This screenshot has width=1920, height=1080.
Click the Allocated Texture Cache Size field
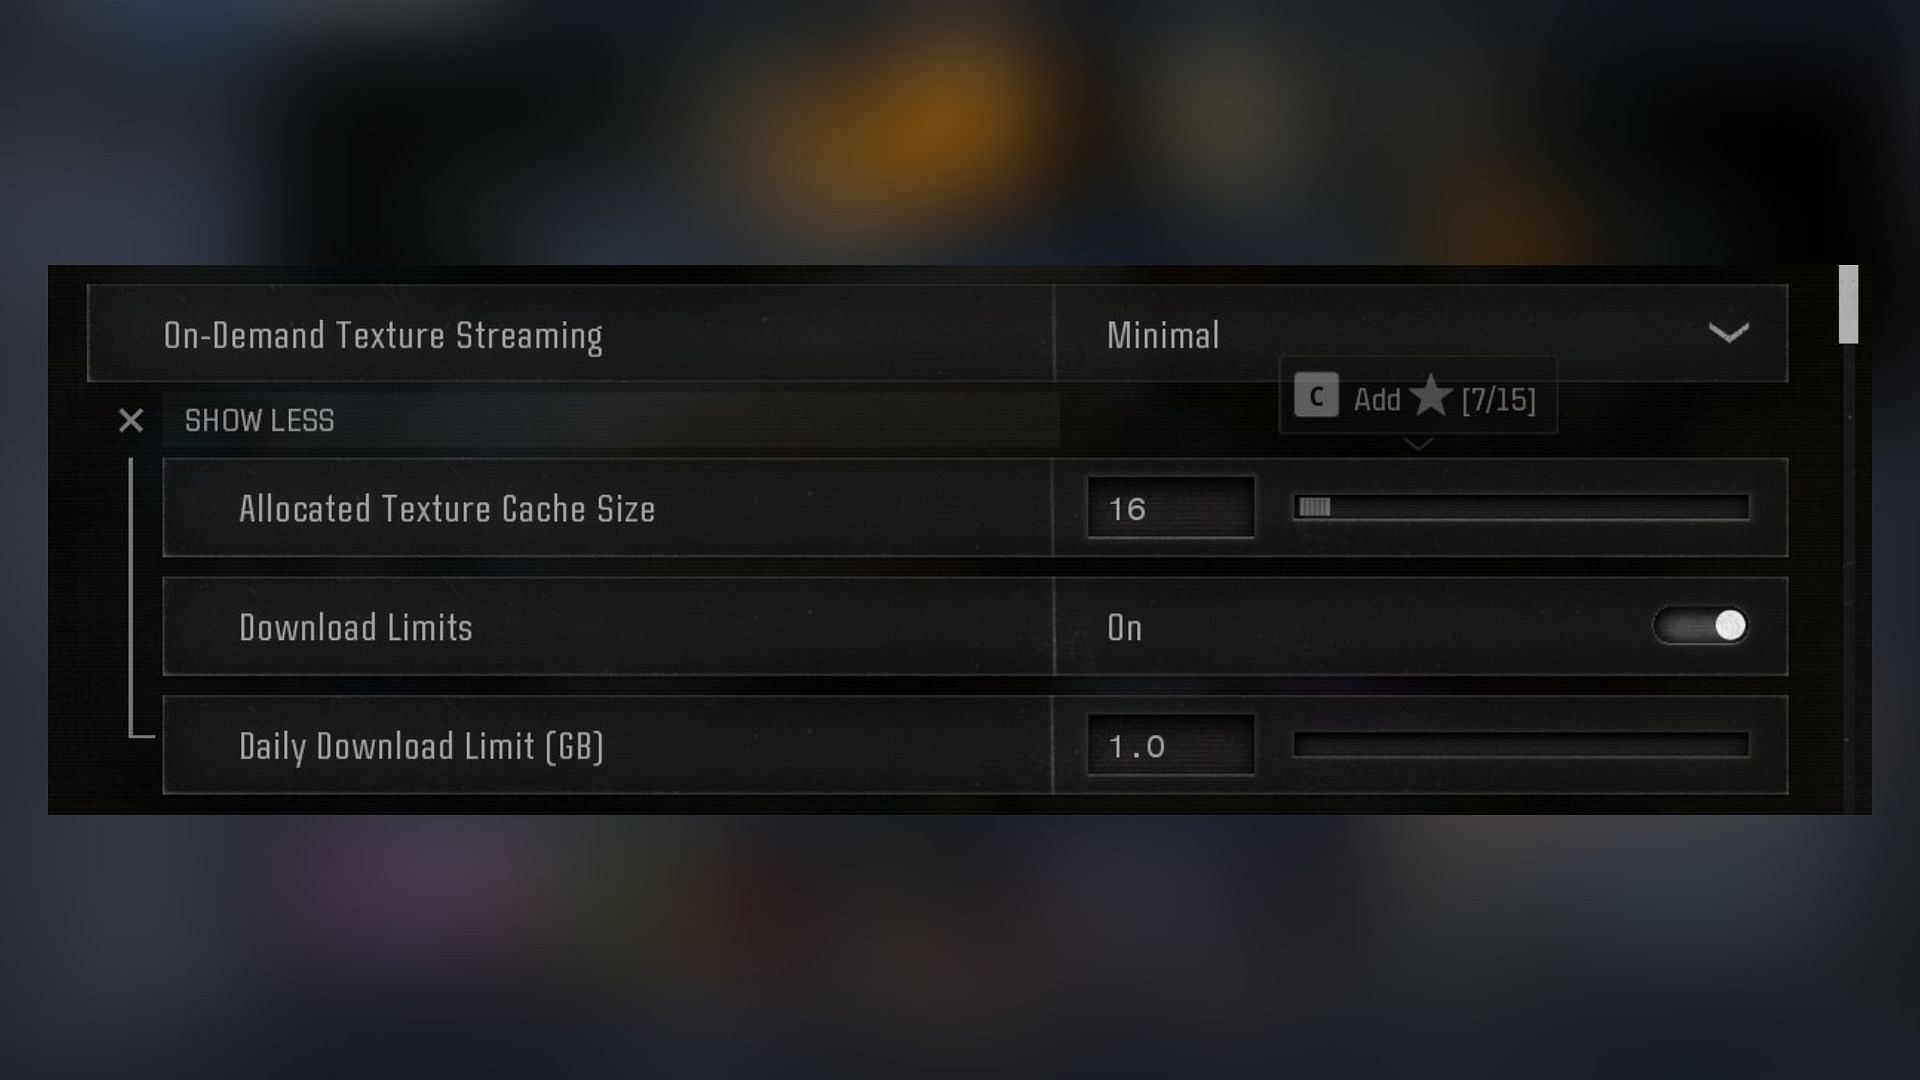coord(1168,508)
